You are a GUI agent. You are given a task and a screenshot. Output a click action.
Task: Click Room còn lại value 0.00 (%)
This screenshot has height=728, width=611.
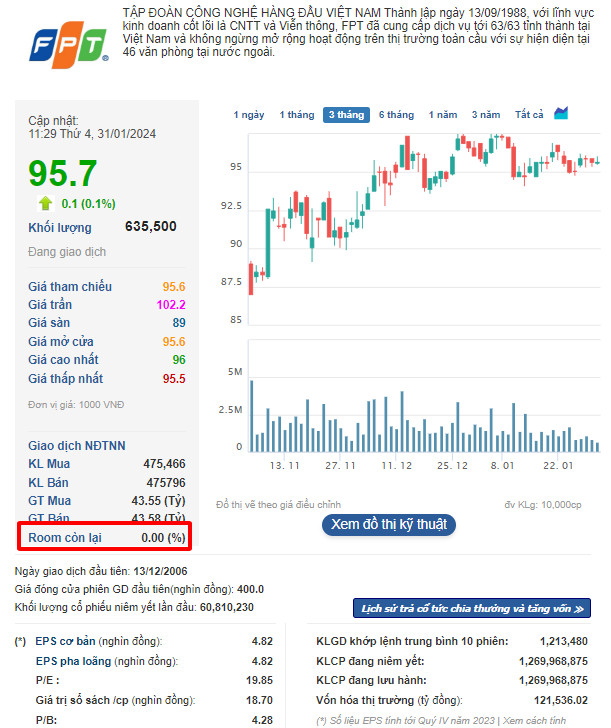pos(163,538)
